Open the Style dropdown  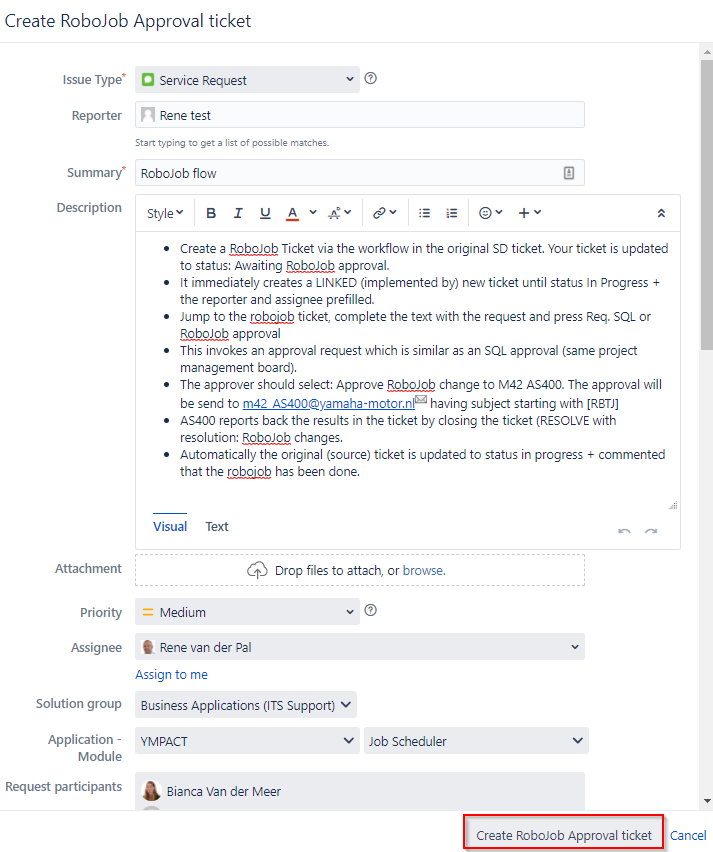coord(165,213)
